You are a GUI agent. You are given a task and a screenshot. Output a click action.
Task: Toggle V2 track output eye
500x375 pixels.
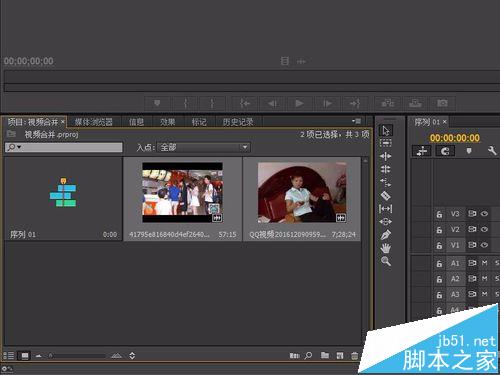coord(485,229)
